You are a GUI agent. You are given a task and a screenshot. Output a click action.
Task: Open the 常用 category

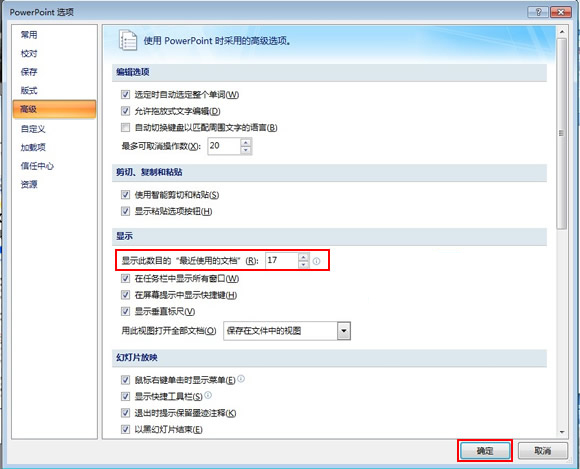[x=29, y=35]
